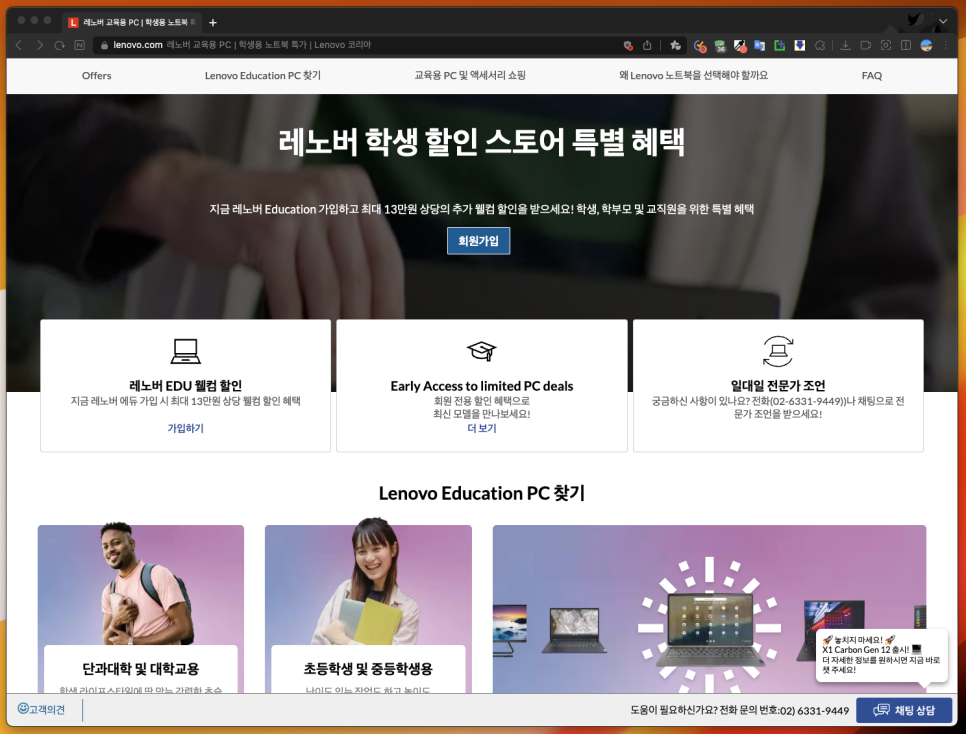Toggle the browser side panel
The image size is (966, 734).
pos(906,46)
